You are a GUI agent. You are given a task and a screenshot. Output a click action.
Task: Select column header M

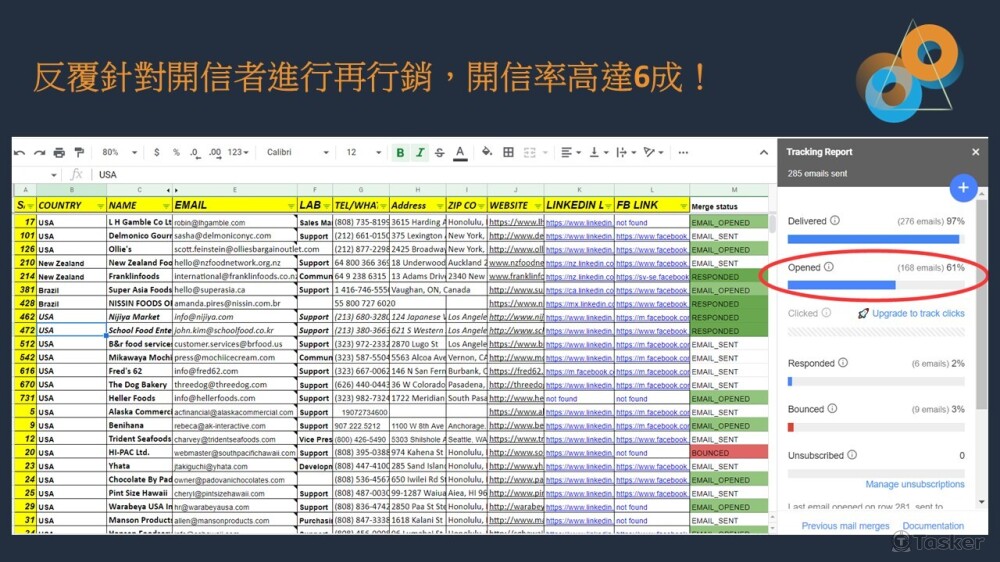(x=733, y=190)
